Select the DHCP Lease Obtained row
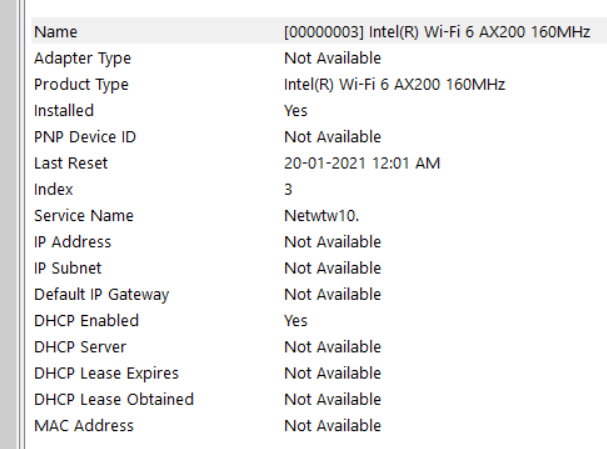 point(319,399)
